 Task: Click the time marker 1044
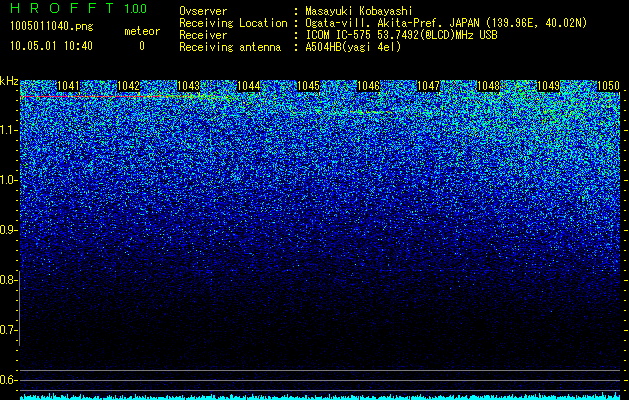tap(249, 86)
